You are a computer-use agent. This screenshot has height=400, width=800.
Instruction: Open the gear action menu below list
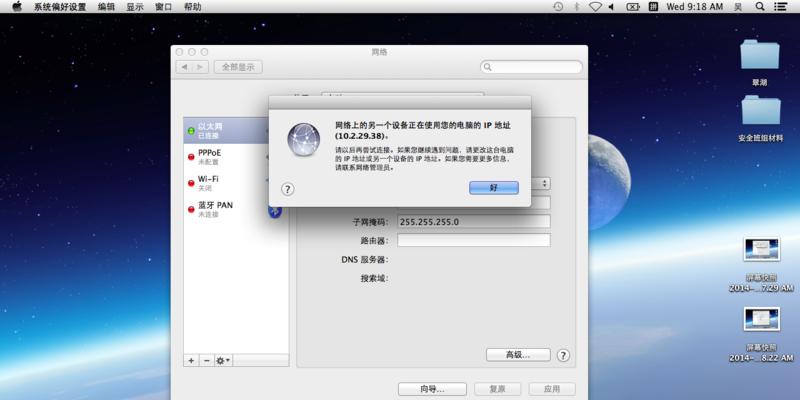[223, 359]
